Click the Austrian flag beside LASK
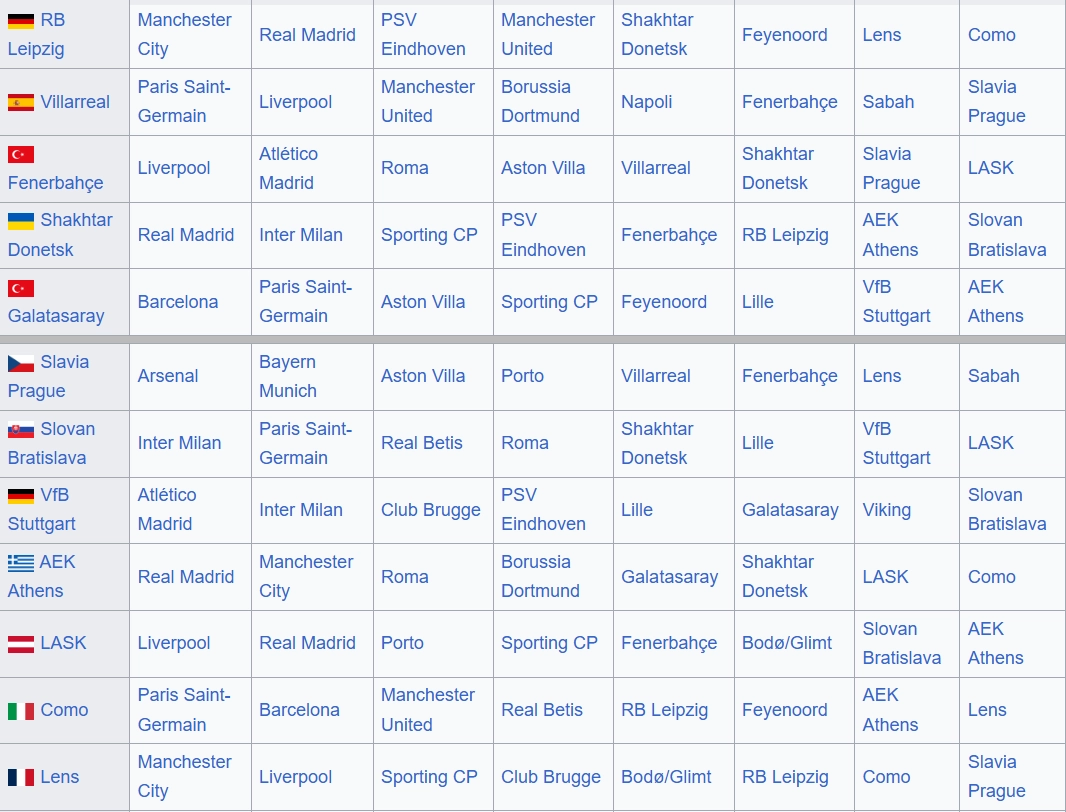Image resolution: width=1066 pixels, height=812 pixels. [x=21, y=643]
